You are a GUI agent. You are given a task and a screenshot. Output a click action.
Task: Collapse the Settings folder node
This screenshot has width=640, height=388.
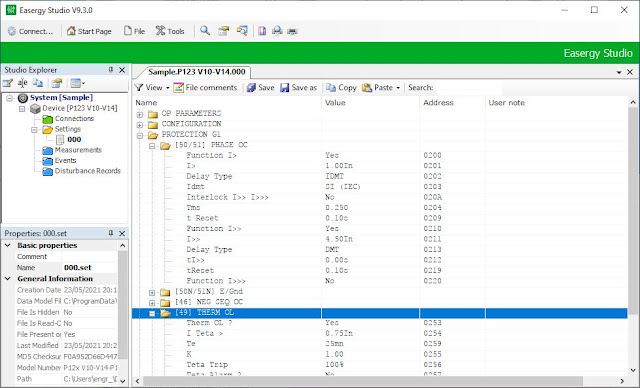click(x=34, y=130)
